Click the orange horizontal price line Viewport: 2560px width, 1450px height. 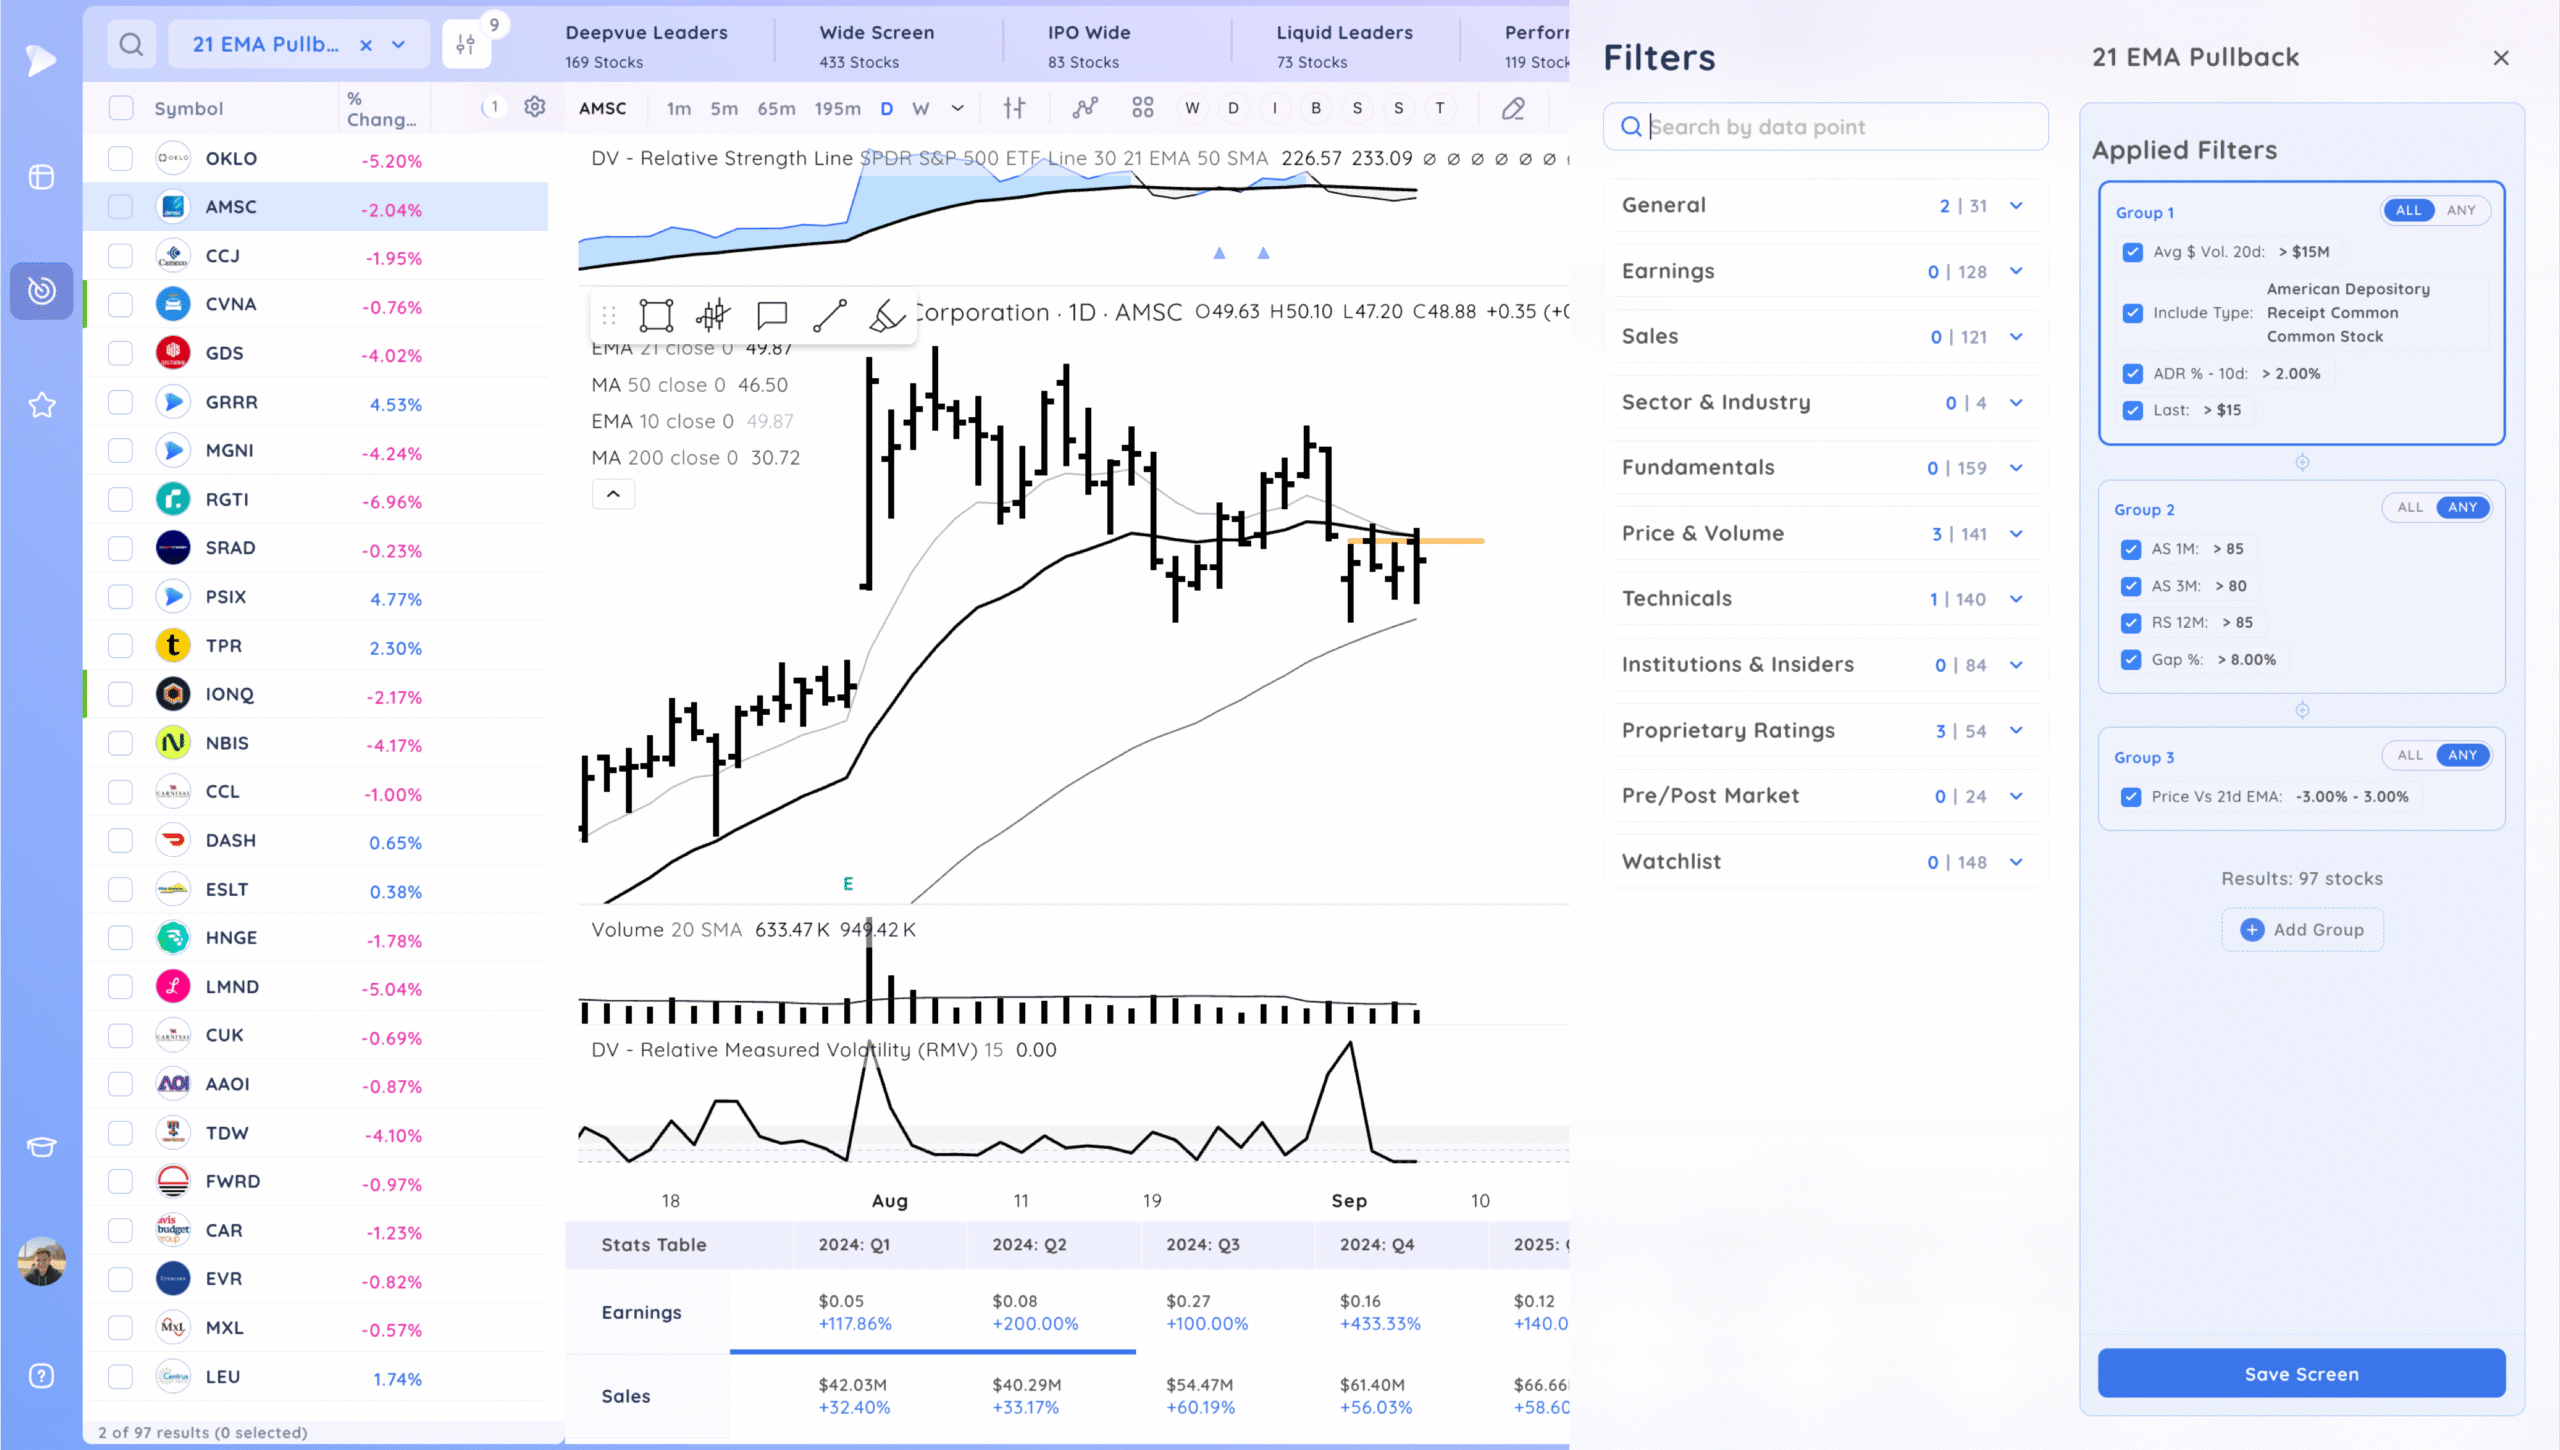point(1415,541)
